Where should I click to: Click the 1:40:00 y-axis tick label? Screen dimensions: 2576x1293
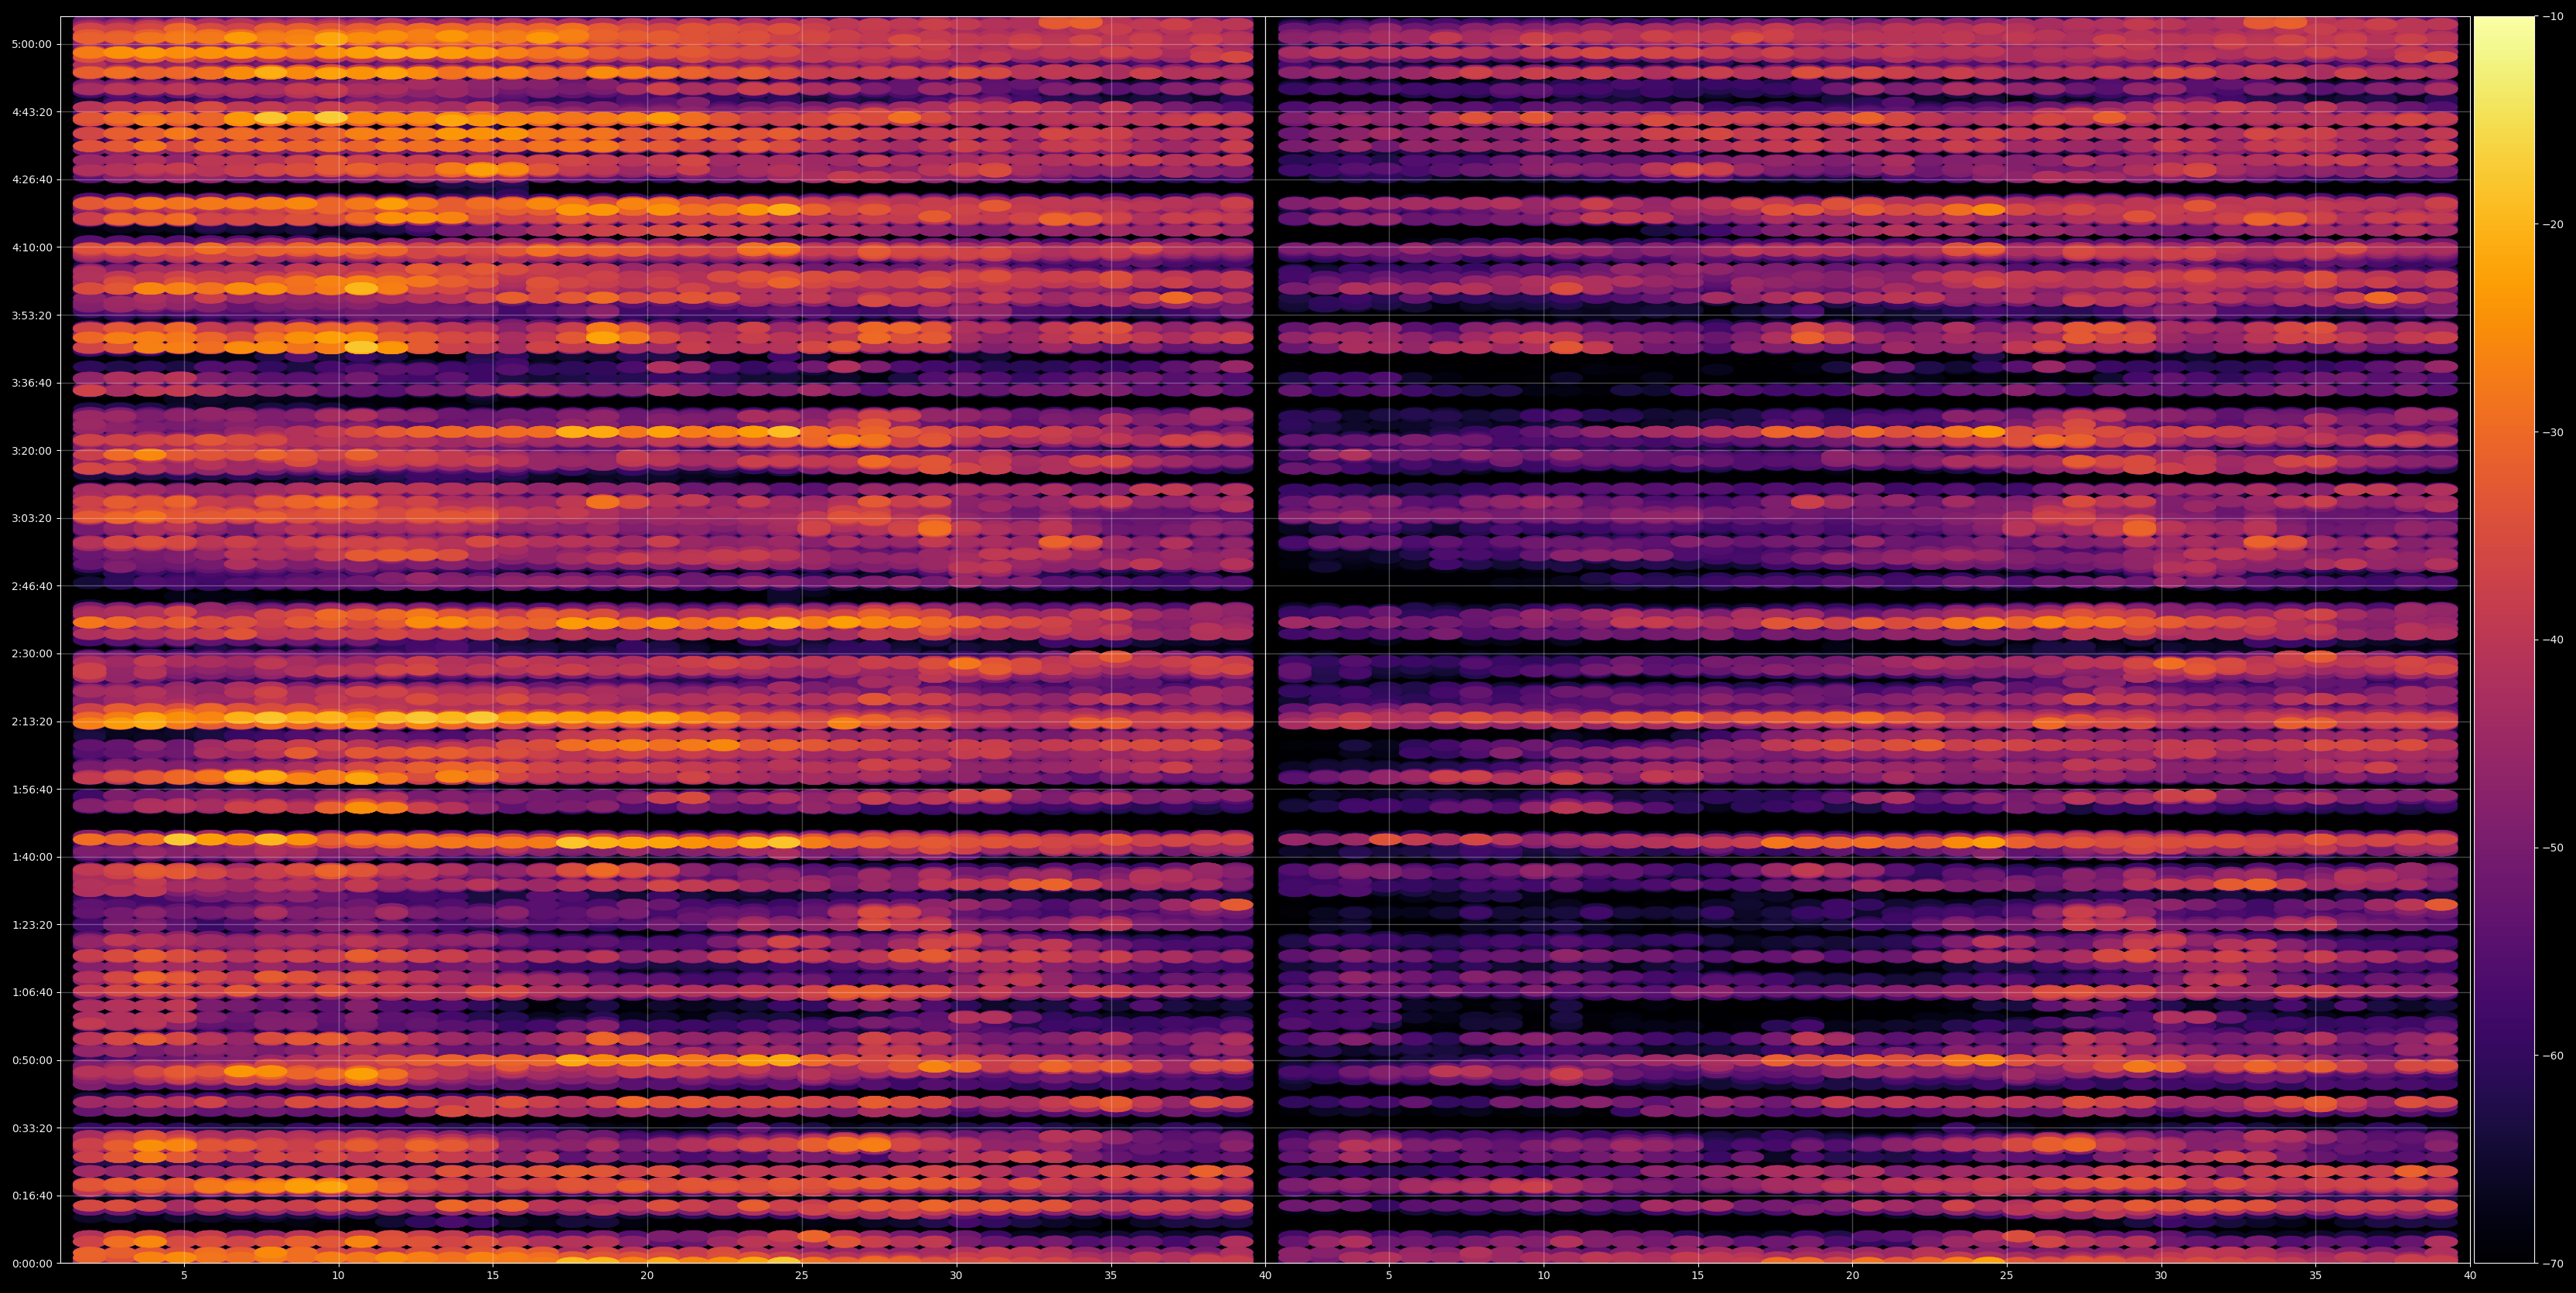click(31, 857)
